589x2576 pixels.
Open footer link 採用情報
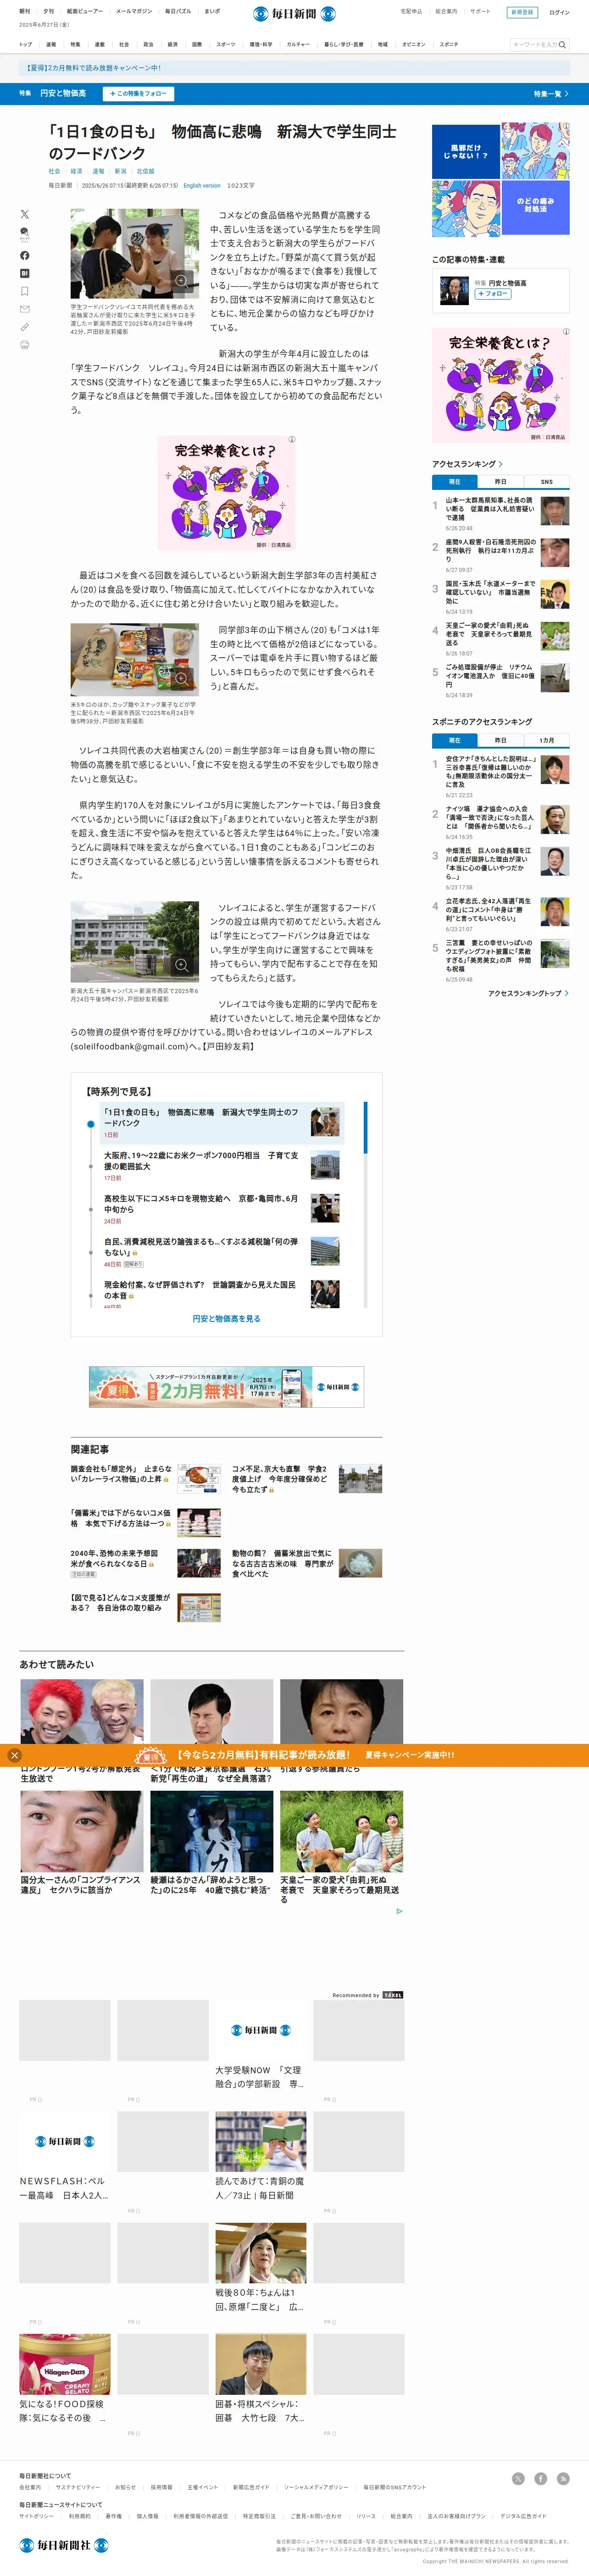coord(161,2487)
